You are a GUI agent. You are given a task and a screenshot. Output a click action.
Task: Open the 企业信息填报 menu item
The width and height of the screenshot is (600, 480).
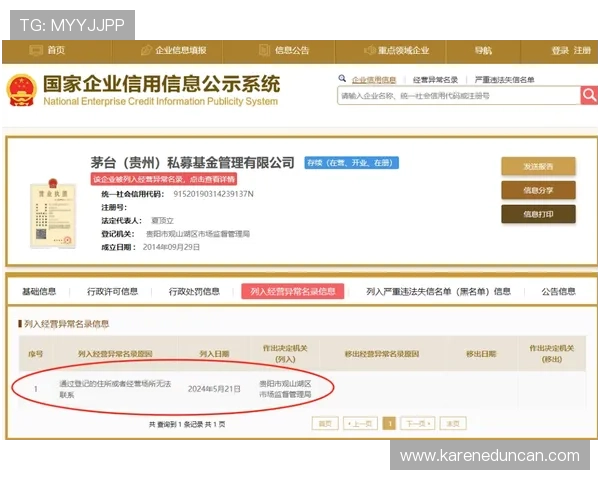click(181, 50)
